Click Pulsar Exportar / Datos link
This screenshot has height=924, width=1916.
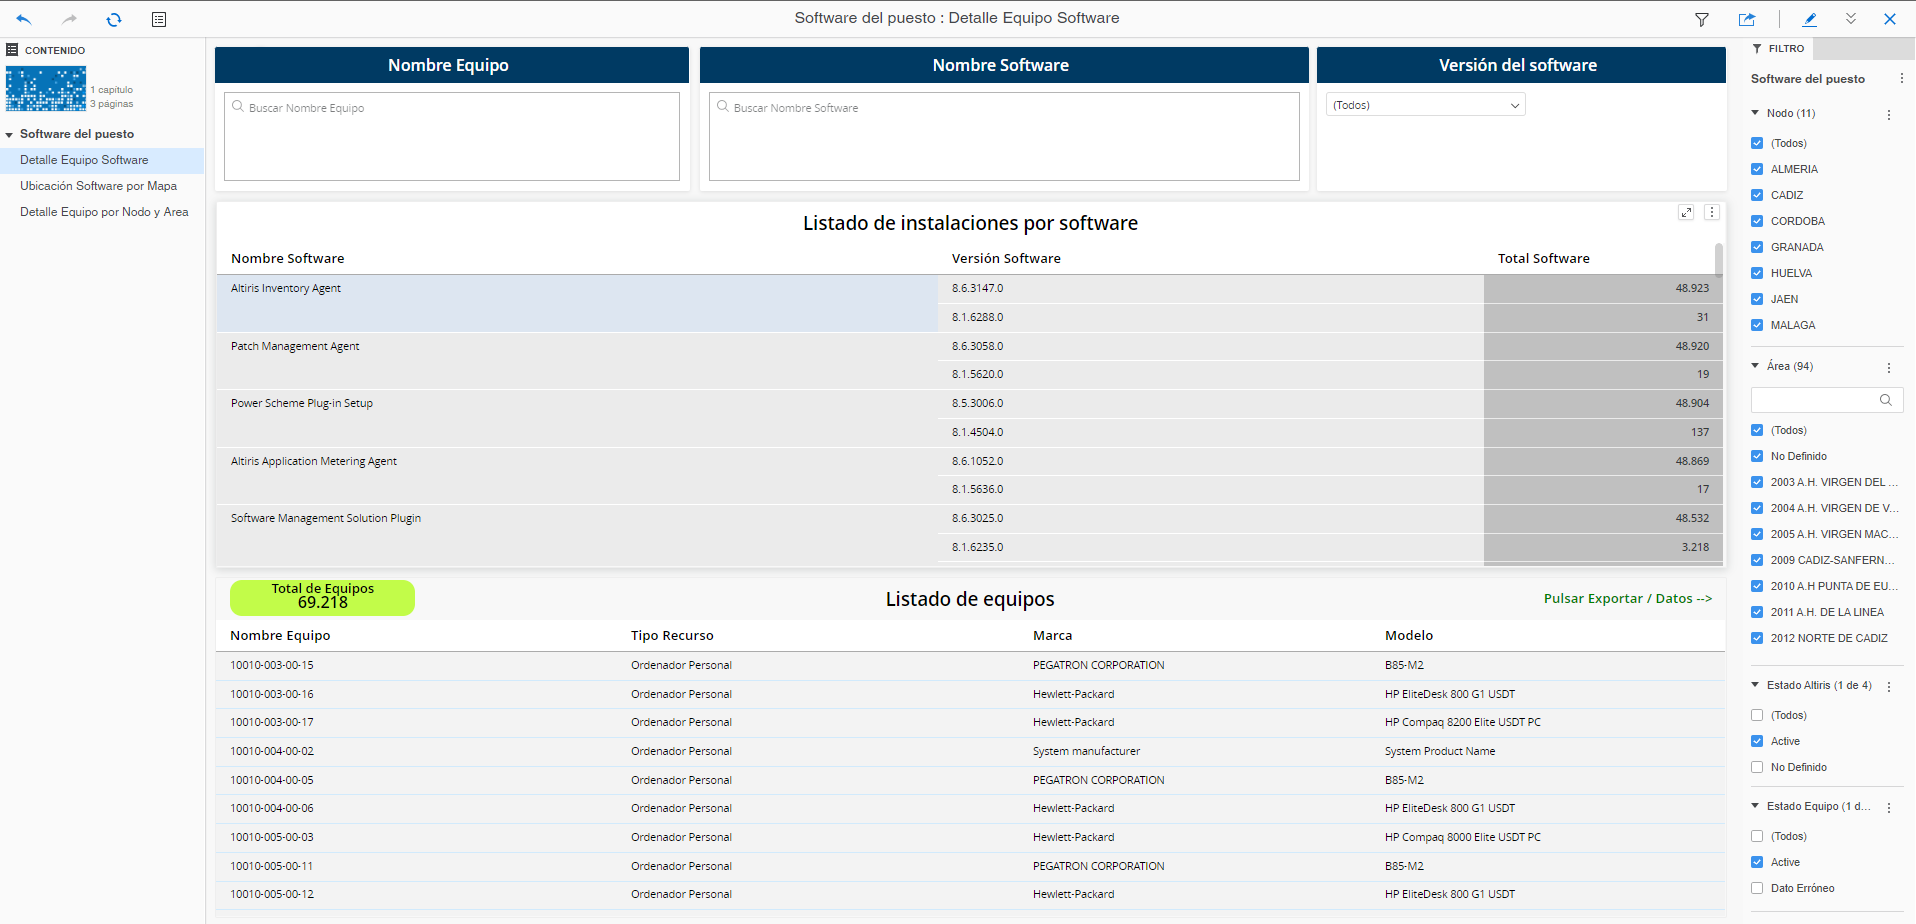point(1628,599)
